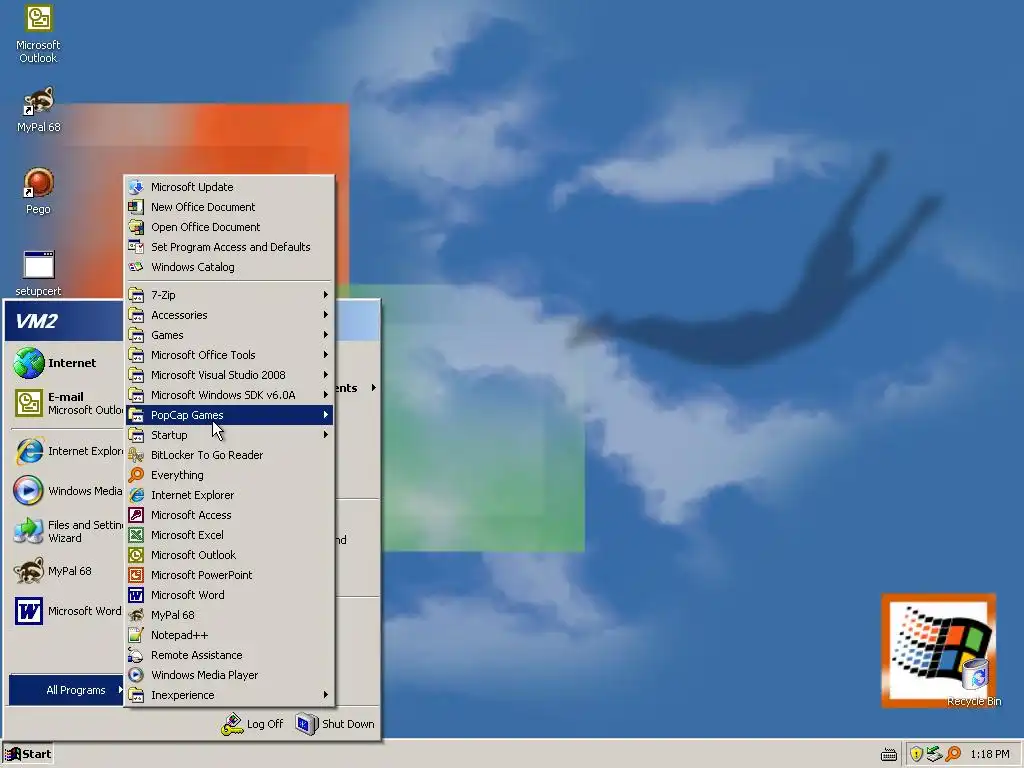This screenshot has height=768, width=1024.
Task: Select the Pego desktop shortcut
Action: click(x=38, y=191)
